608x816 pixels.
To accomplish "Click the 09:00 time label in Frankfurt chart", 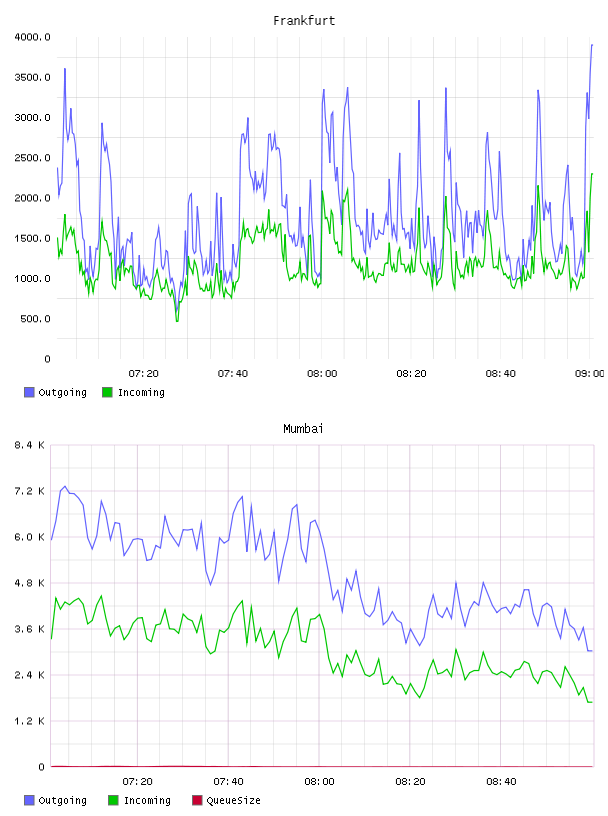I will click(x=590, y=374).
